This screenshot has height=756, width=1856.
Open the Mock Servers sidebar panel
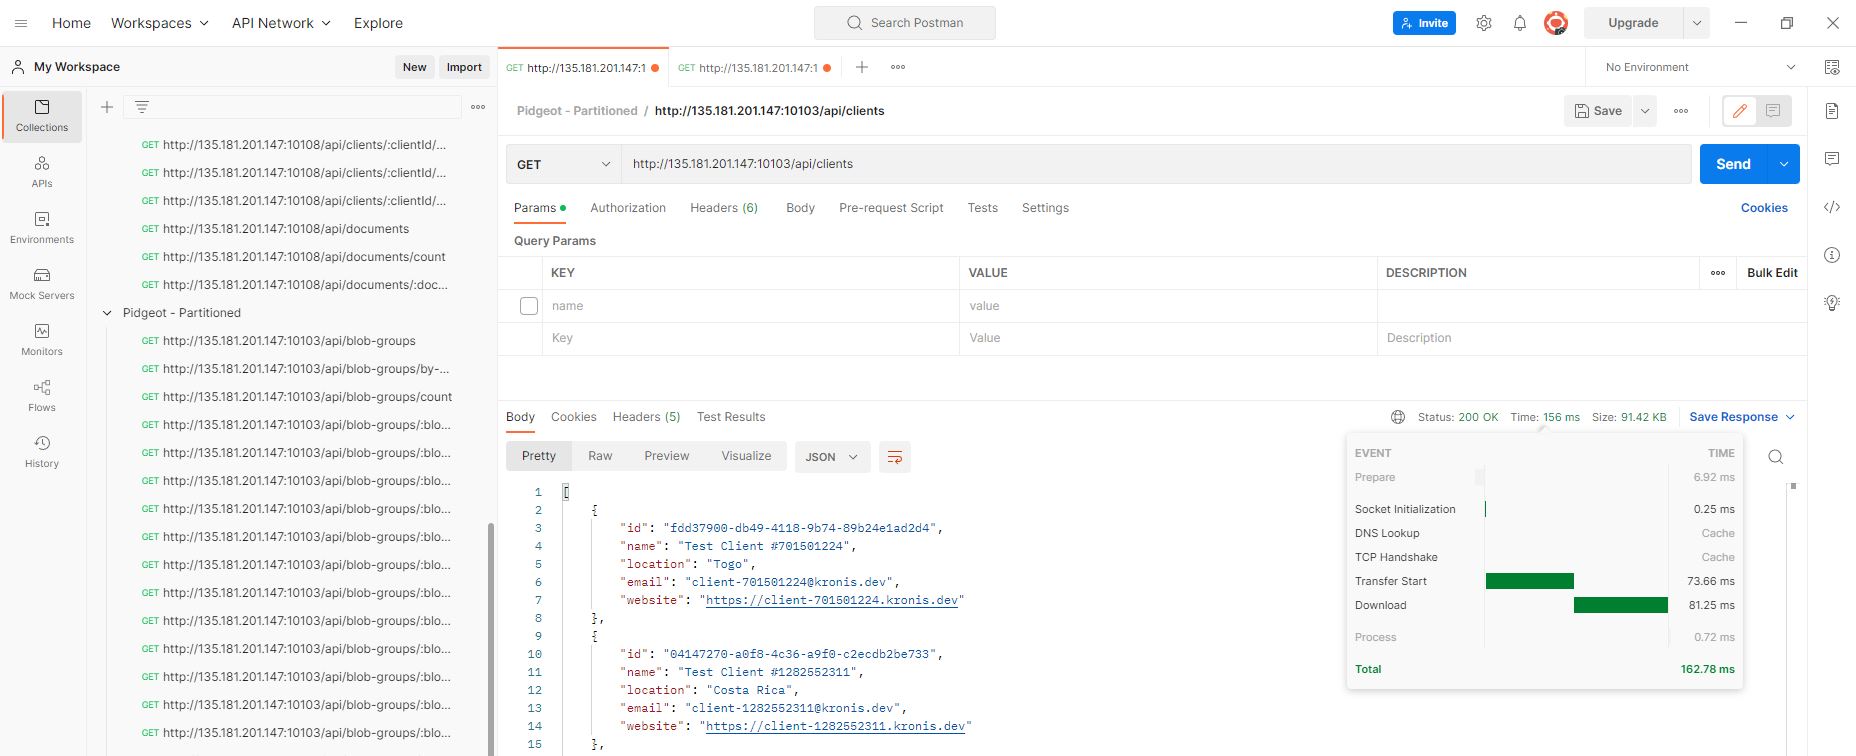click(x=42, y=284)
